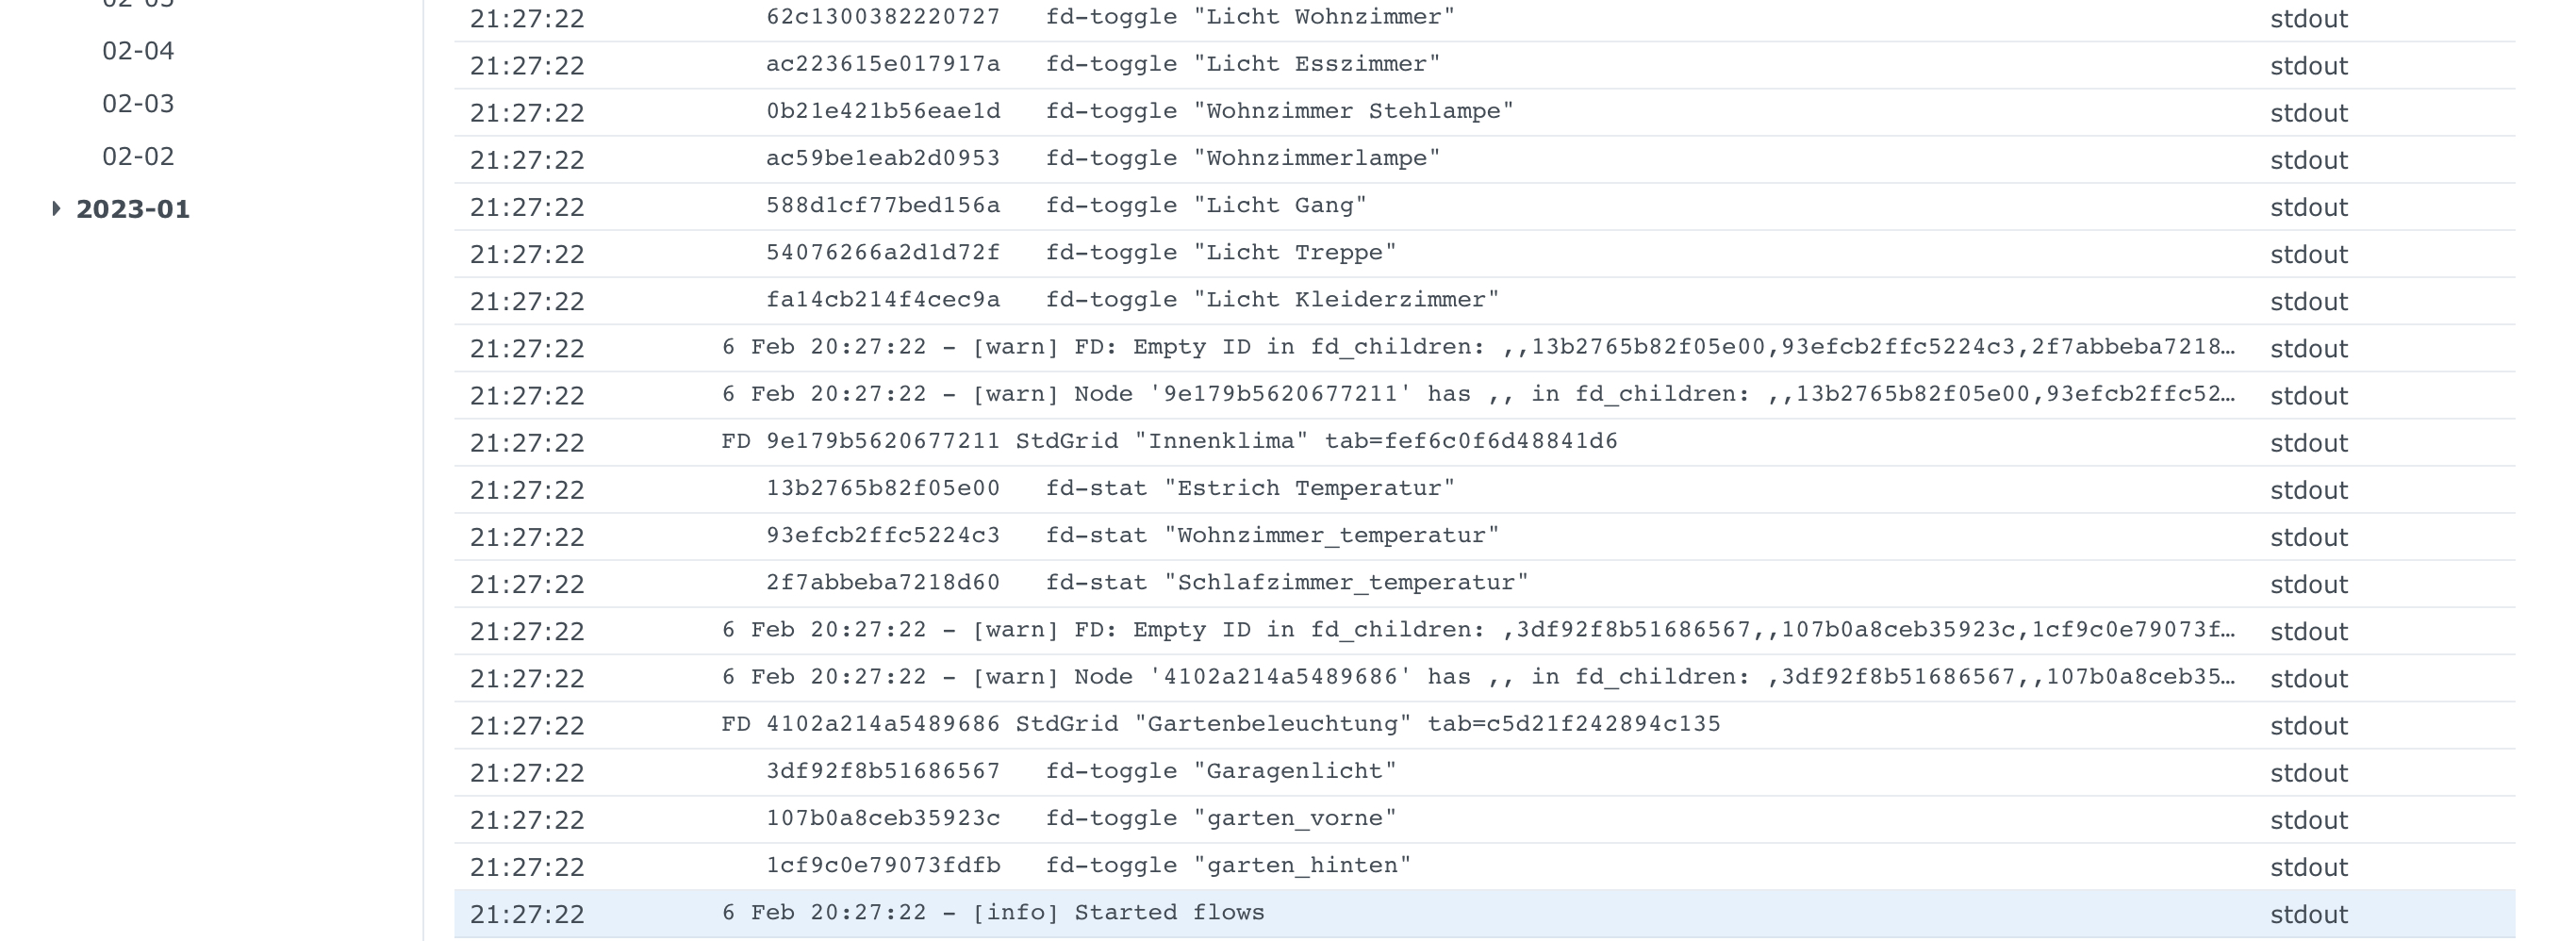Screen dimensions: 2576x941
Task: Open logs for 02-02
Action: pos(137,155)
